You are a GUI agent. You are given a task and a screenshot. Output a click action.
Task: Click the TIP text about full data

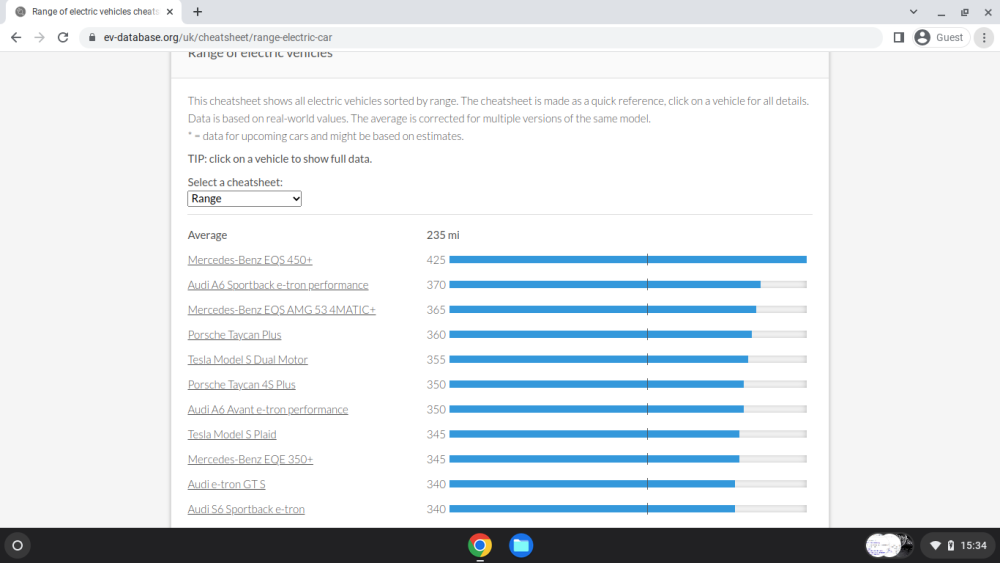tap(279, 159)
